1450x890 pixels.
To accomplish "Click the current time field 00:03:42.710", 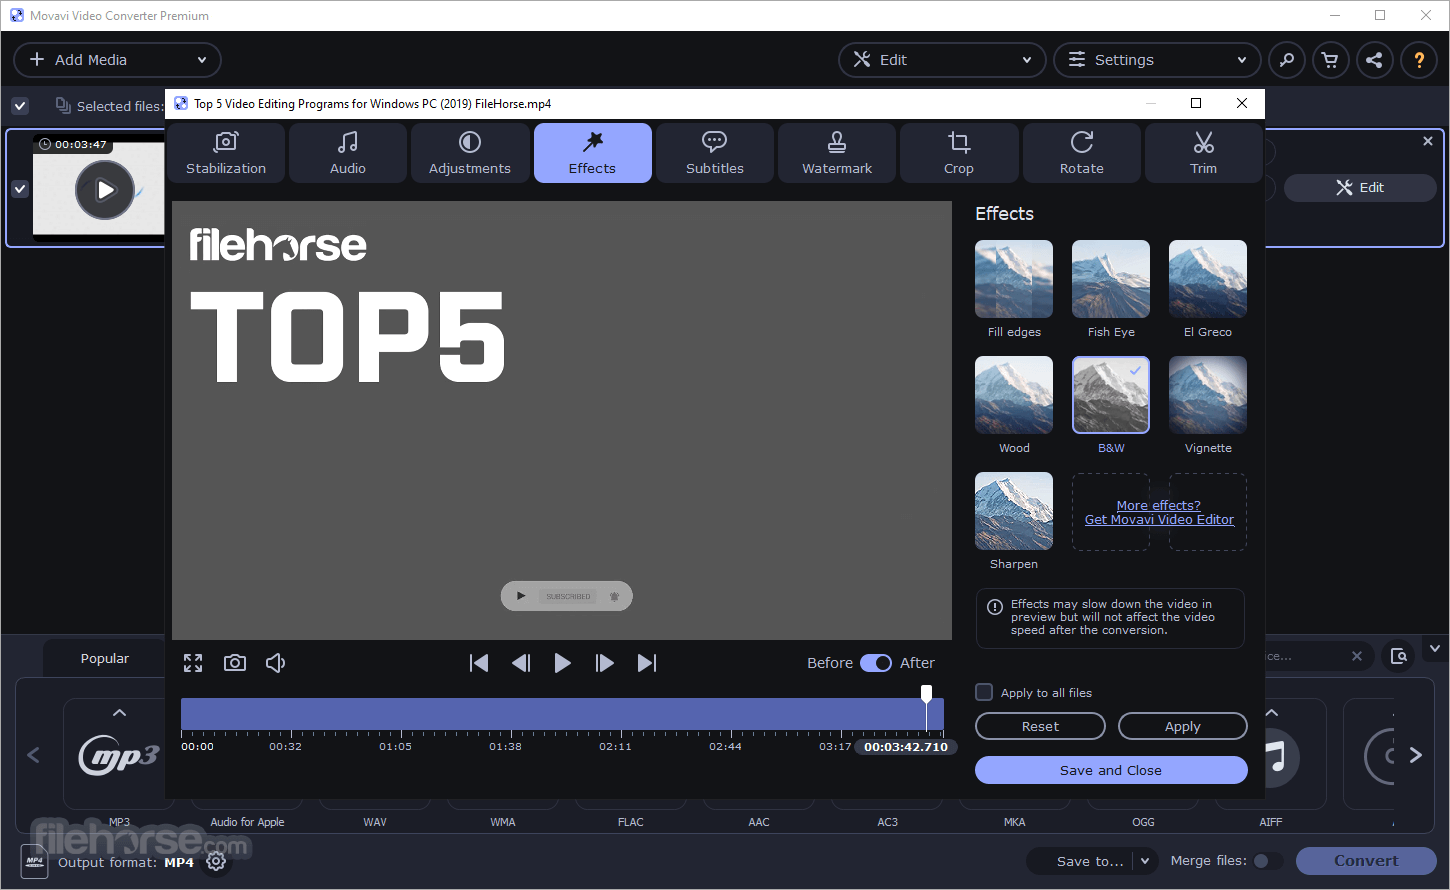I will 906,747.
